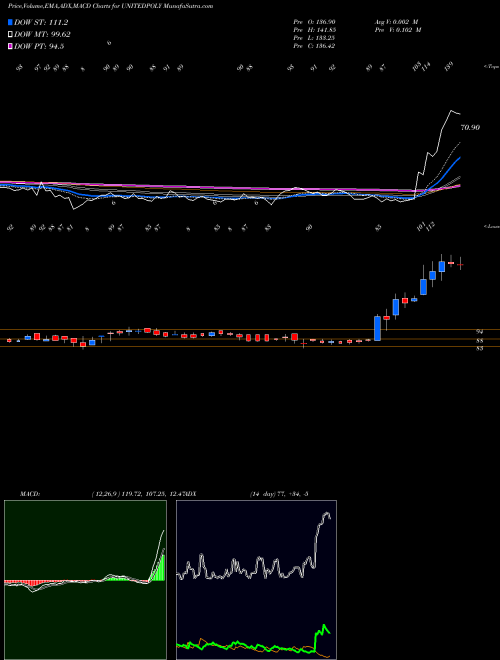This screenshot has height=660, width=500.
Task: Click the 83 support level label
Action: [479, 349]
